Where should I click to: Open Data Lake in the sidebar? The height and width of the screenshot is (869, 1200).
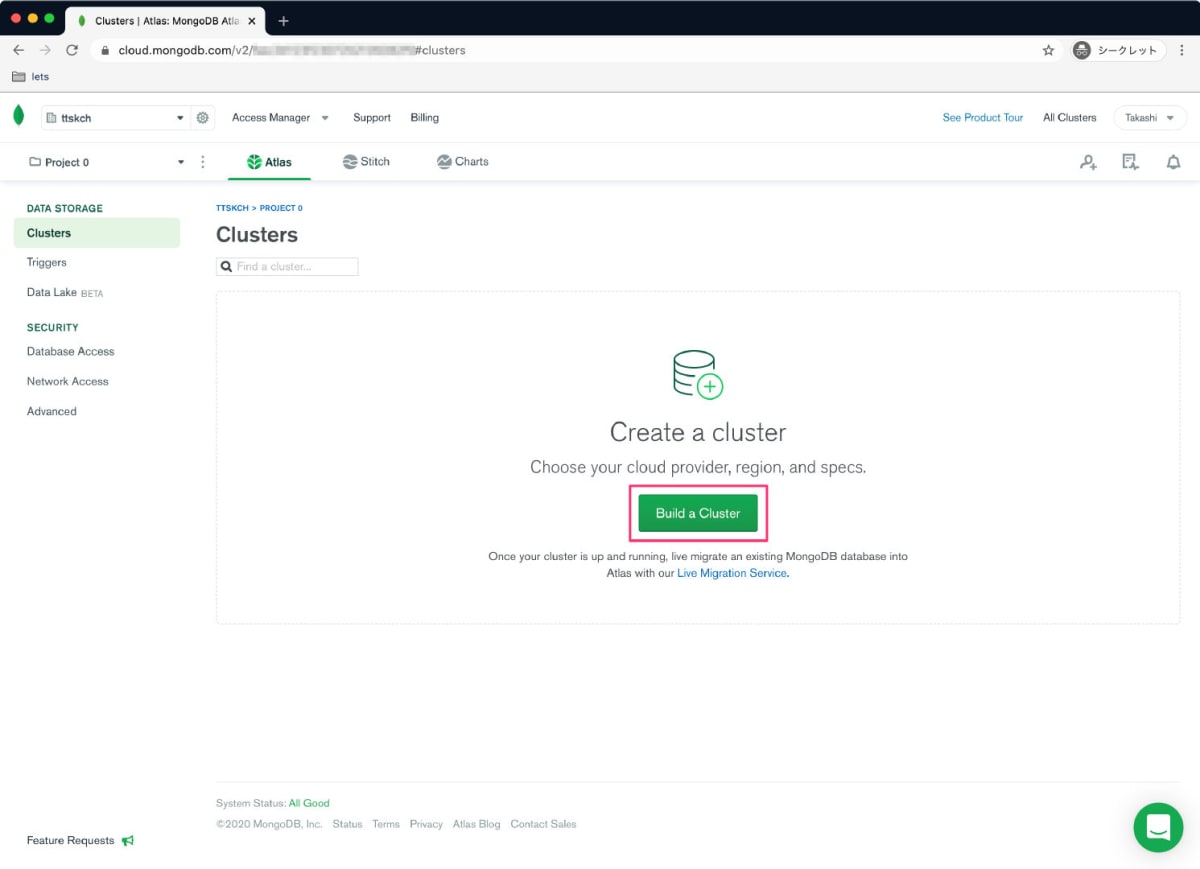65,293
